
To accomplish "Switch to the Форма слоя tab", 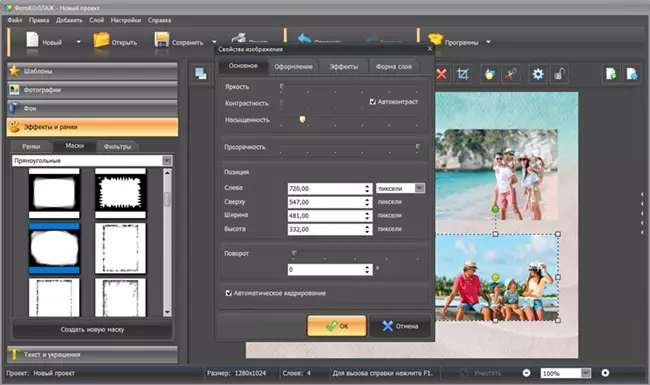I will tap(394, 66).
